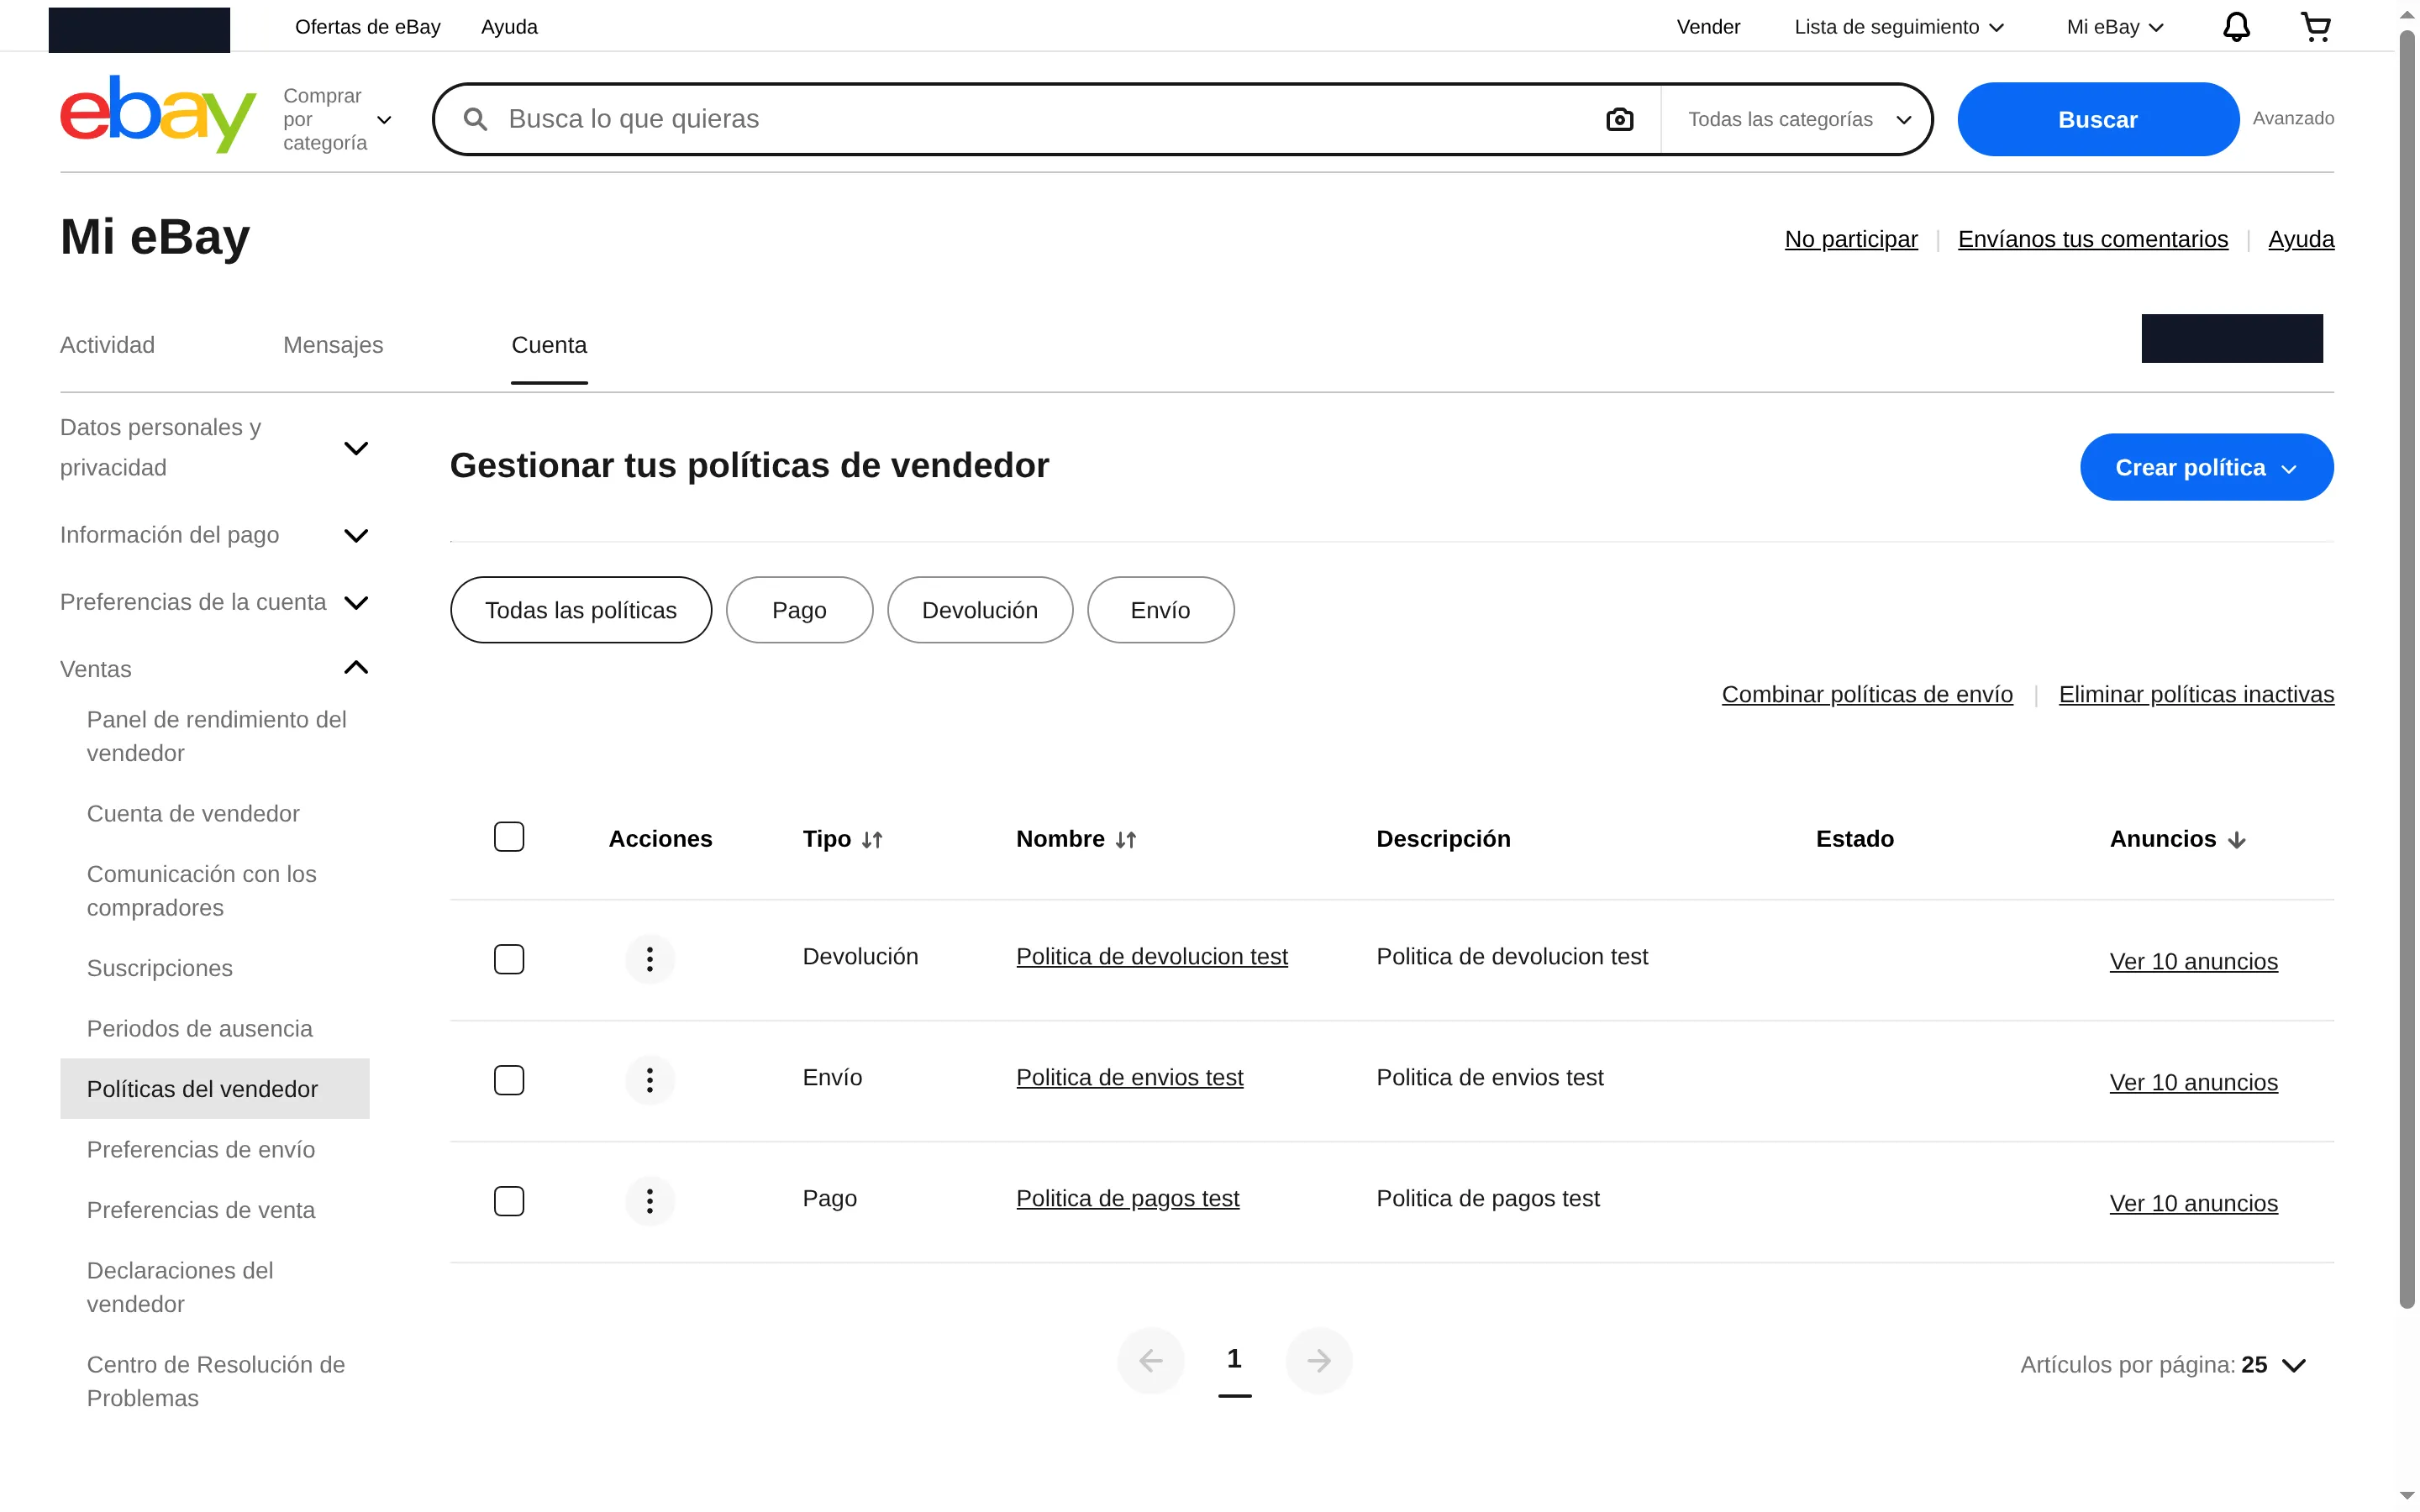The image size is (2420, 1512).
Task: View 10 anuncios for Envío policy
Action: coord(2194,1082)
